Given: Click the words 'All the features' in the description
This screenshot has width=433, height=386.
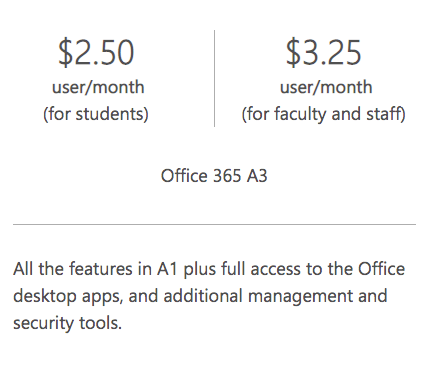Looking at the screenshot, I should point(73,269).
